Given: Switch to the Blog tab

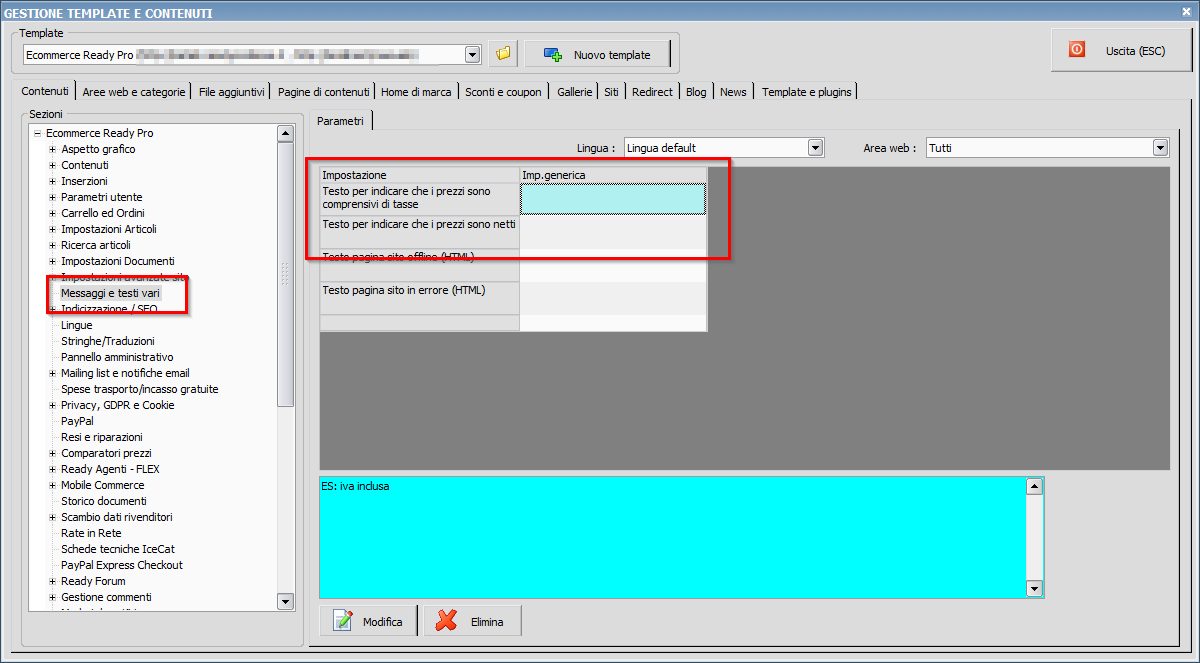Looking at the screenshot, I should click(x=696, y=91).
